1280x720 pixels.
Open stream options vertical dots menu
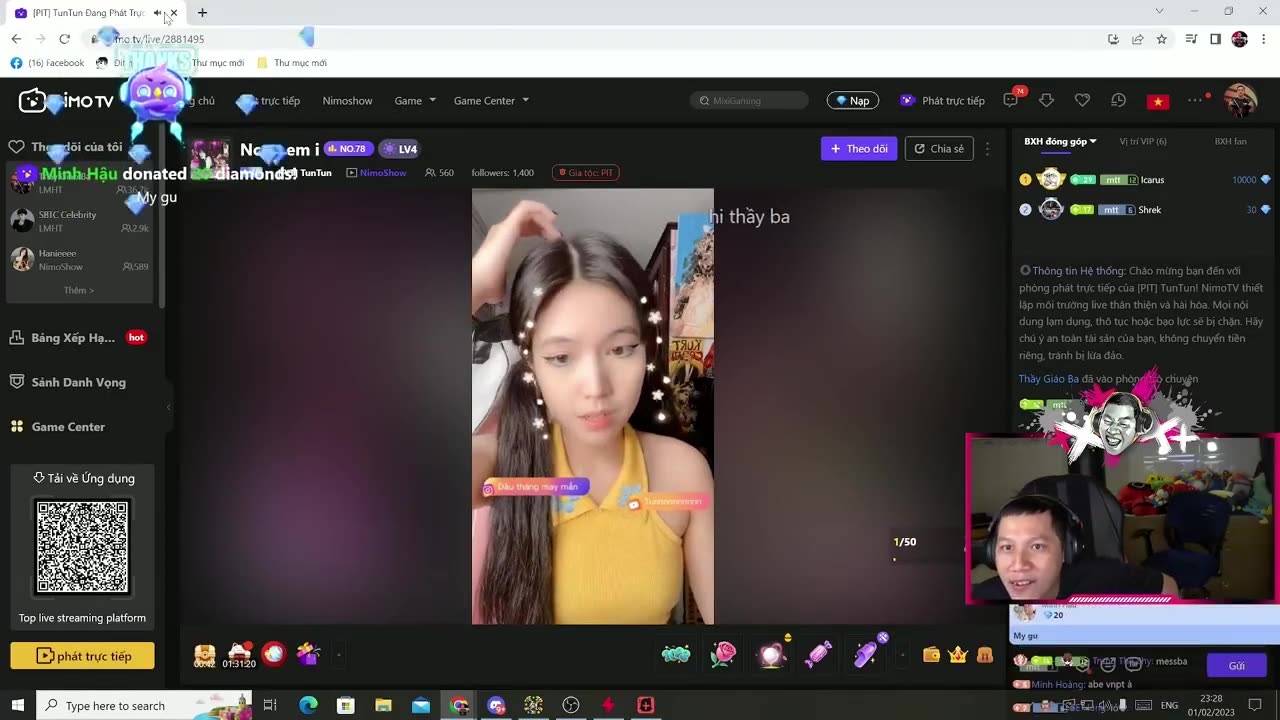(x=987, y=149)
